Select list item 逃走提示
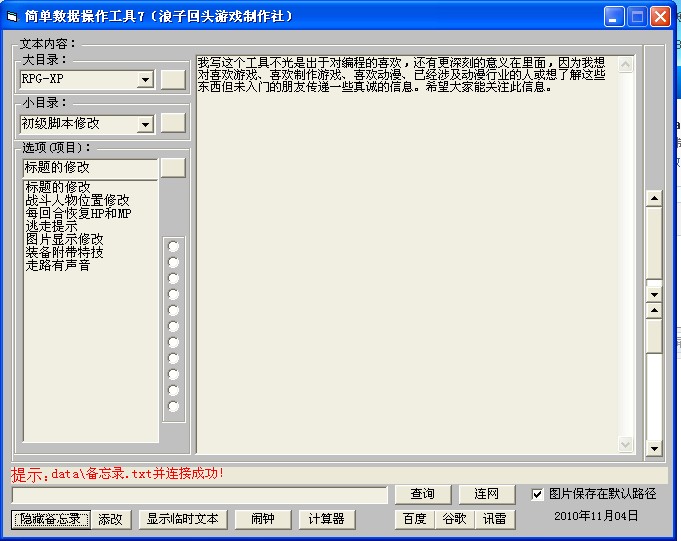 (x=51, y=226)
